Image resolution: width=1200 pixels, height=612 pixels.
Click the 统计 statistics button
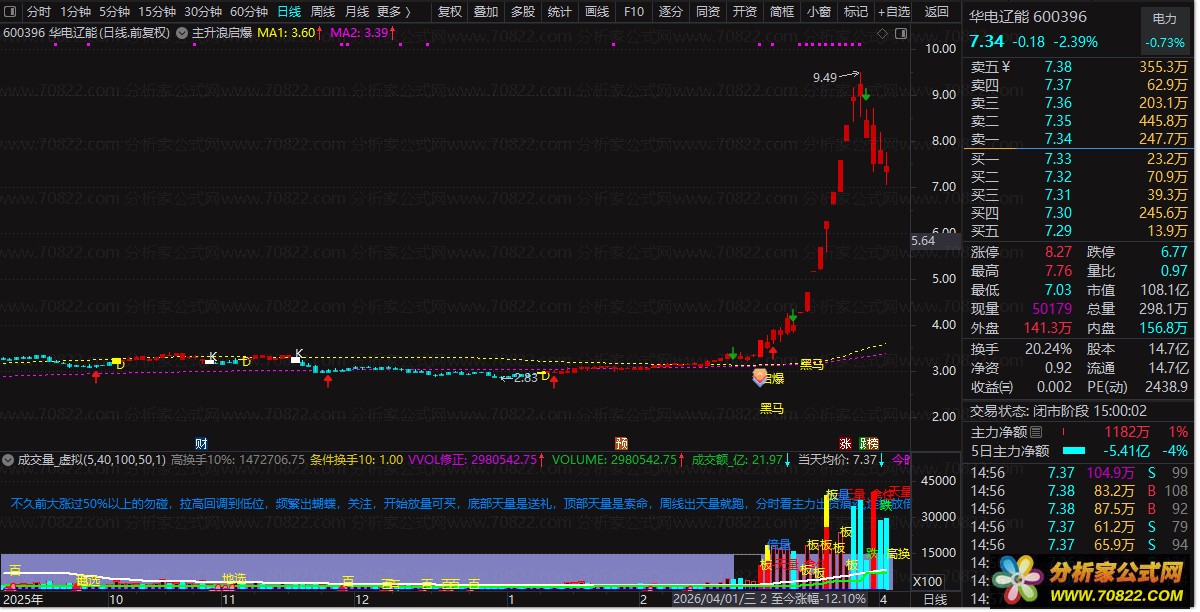560,12
